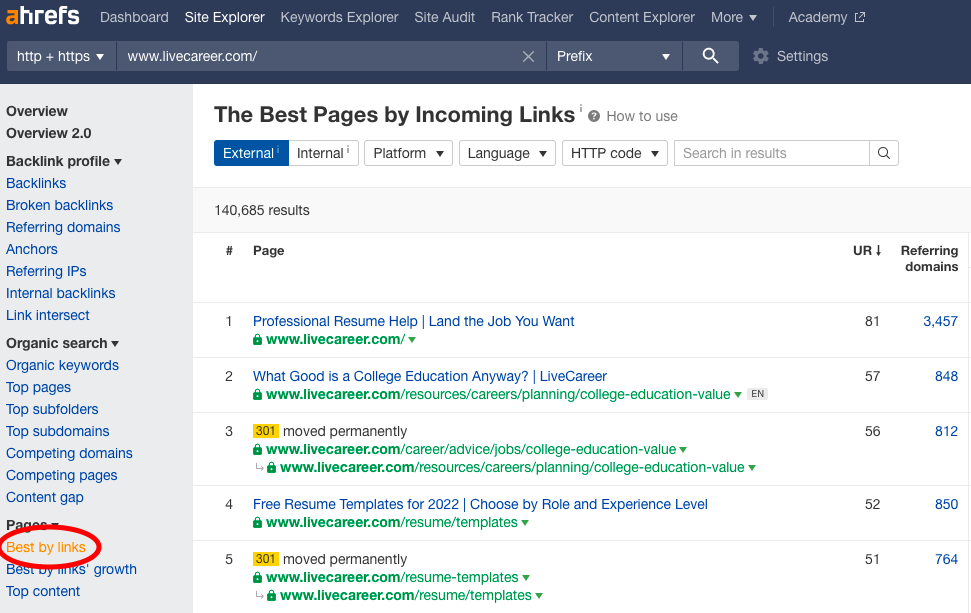Open Link intersect tool
The height and width of the screenshot is (613, 971).
click(x=48, y=315)
